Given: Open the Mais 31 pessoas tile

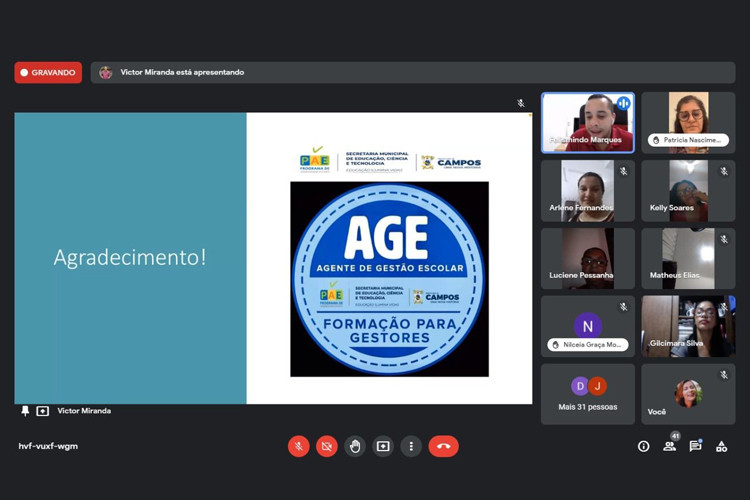Looking at the screenshot, I should tap(588, 394).
